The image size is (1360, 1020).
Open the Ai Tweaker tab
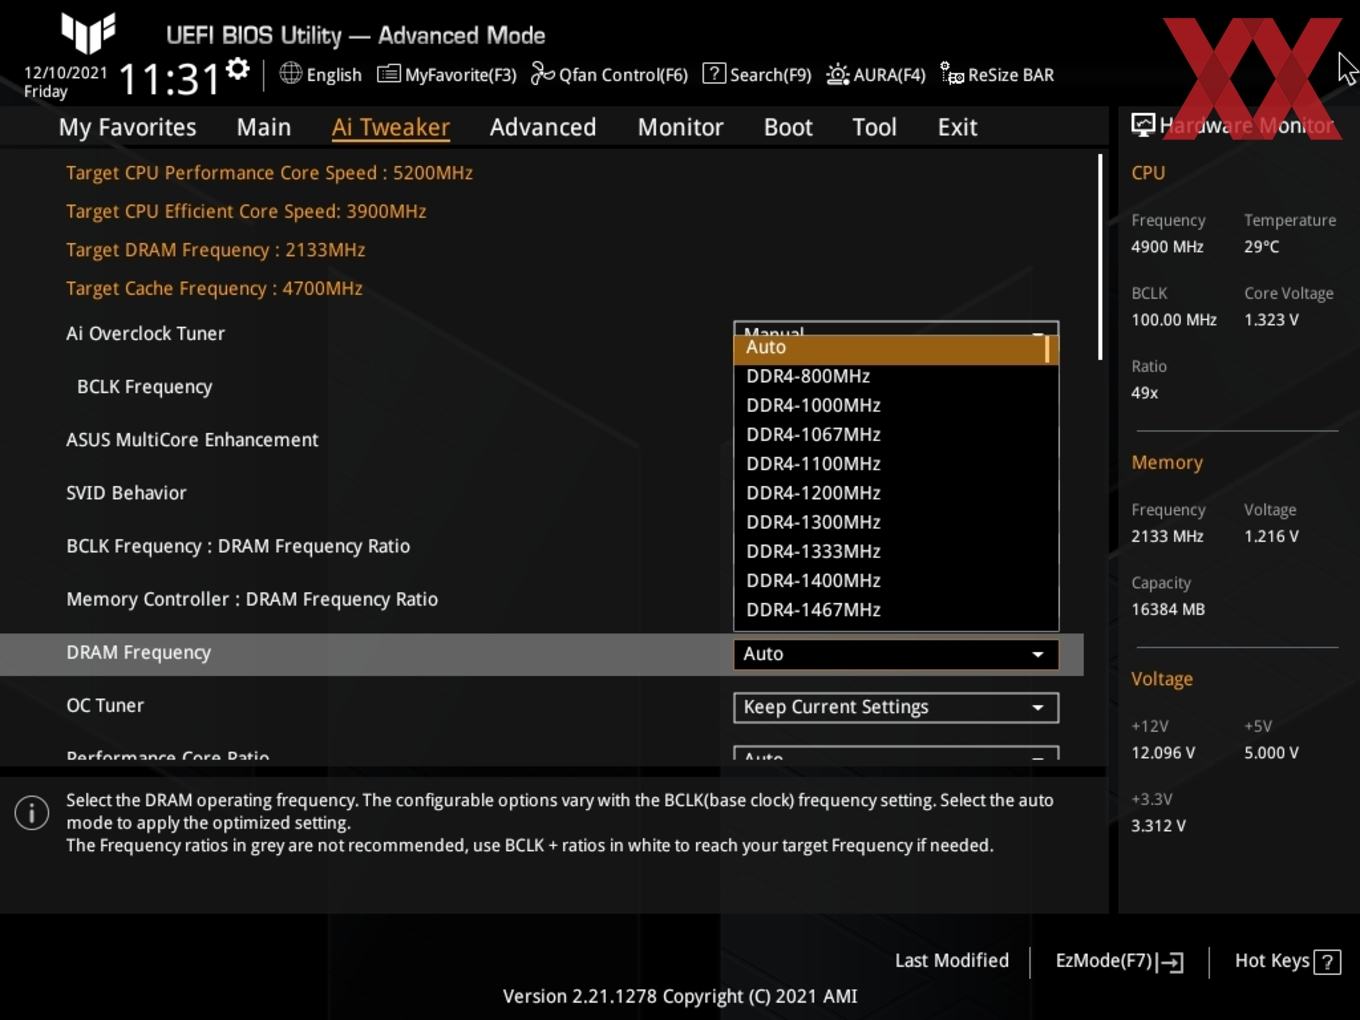(x=391, y=127)
